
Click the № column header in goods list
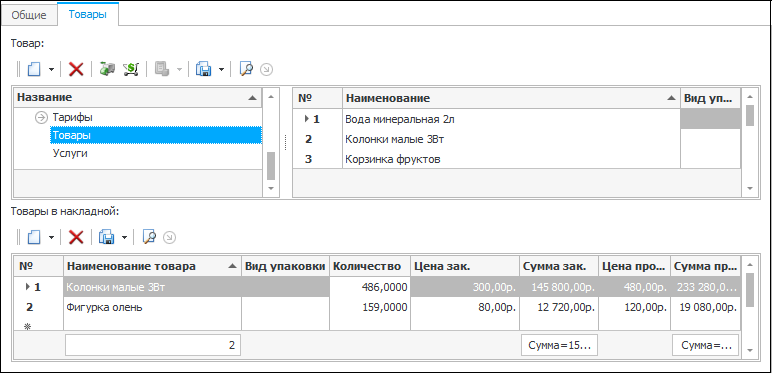click(318, 98)
